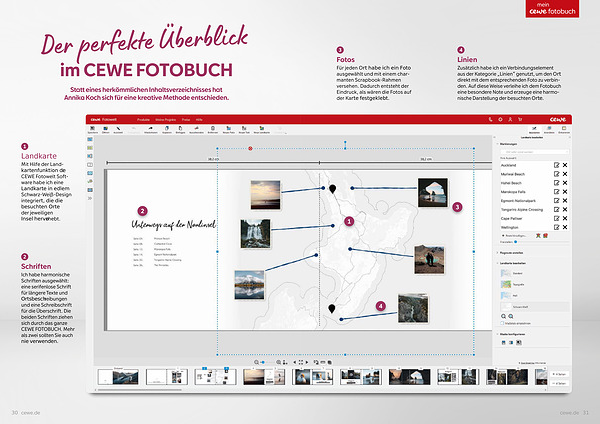Delete the Cape Palliser marker

point(565,218)
